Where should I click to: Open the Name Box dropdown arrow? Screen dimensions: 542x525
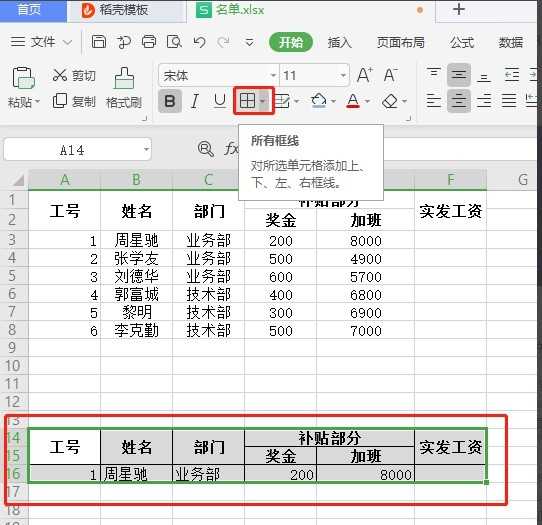[x=147, y=150]
